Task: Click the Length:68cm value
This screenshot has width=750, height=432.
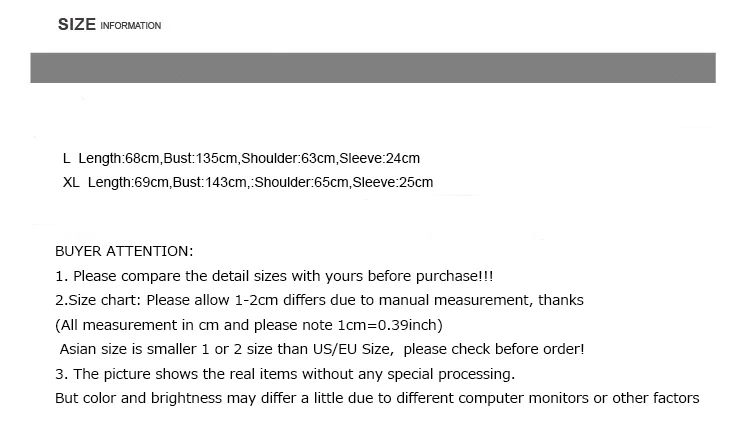Action: coord(119,158)
